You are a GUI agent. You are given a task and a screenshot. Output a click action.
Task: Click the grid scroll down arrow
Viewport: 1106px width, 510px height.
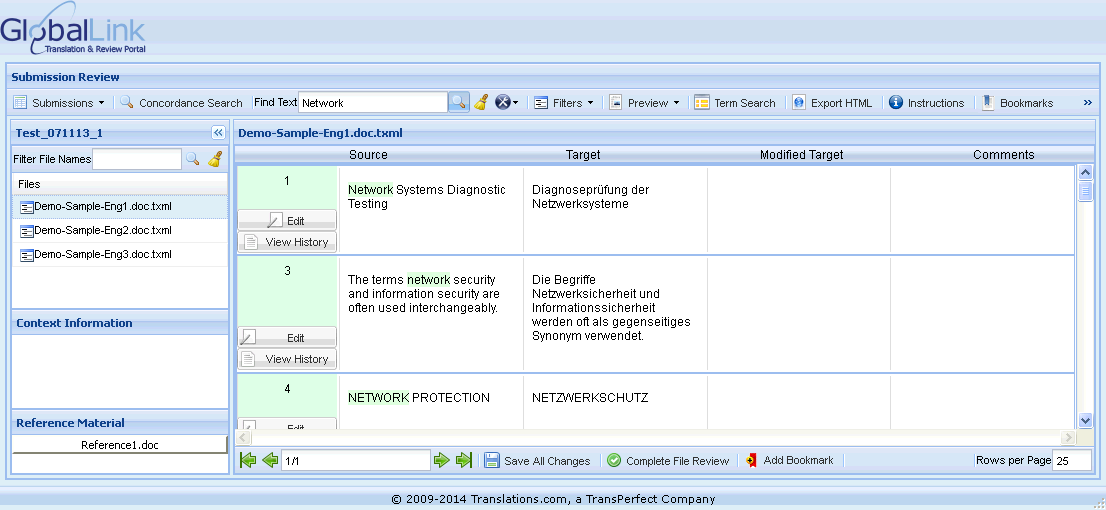(1086, 420)
